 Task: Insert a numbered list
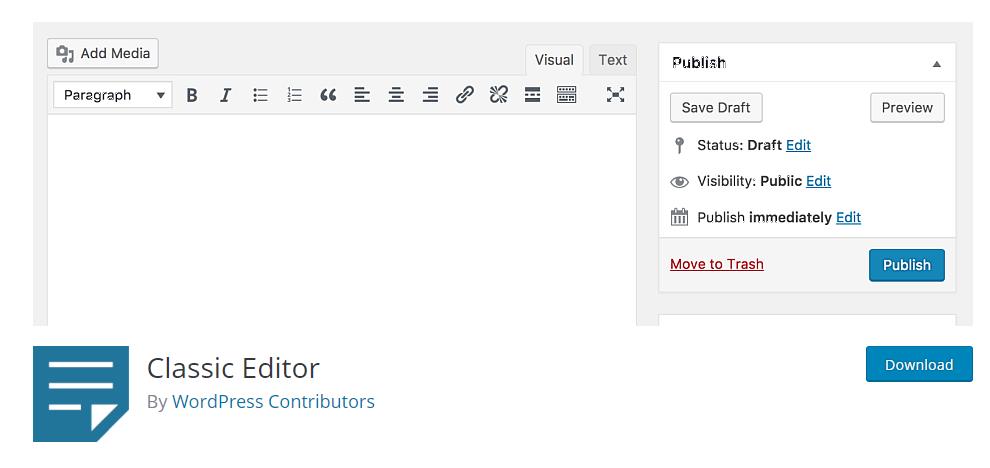click(x=294, y=95)
